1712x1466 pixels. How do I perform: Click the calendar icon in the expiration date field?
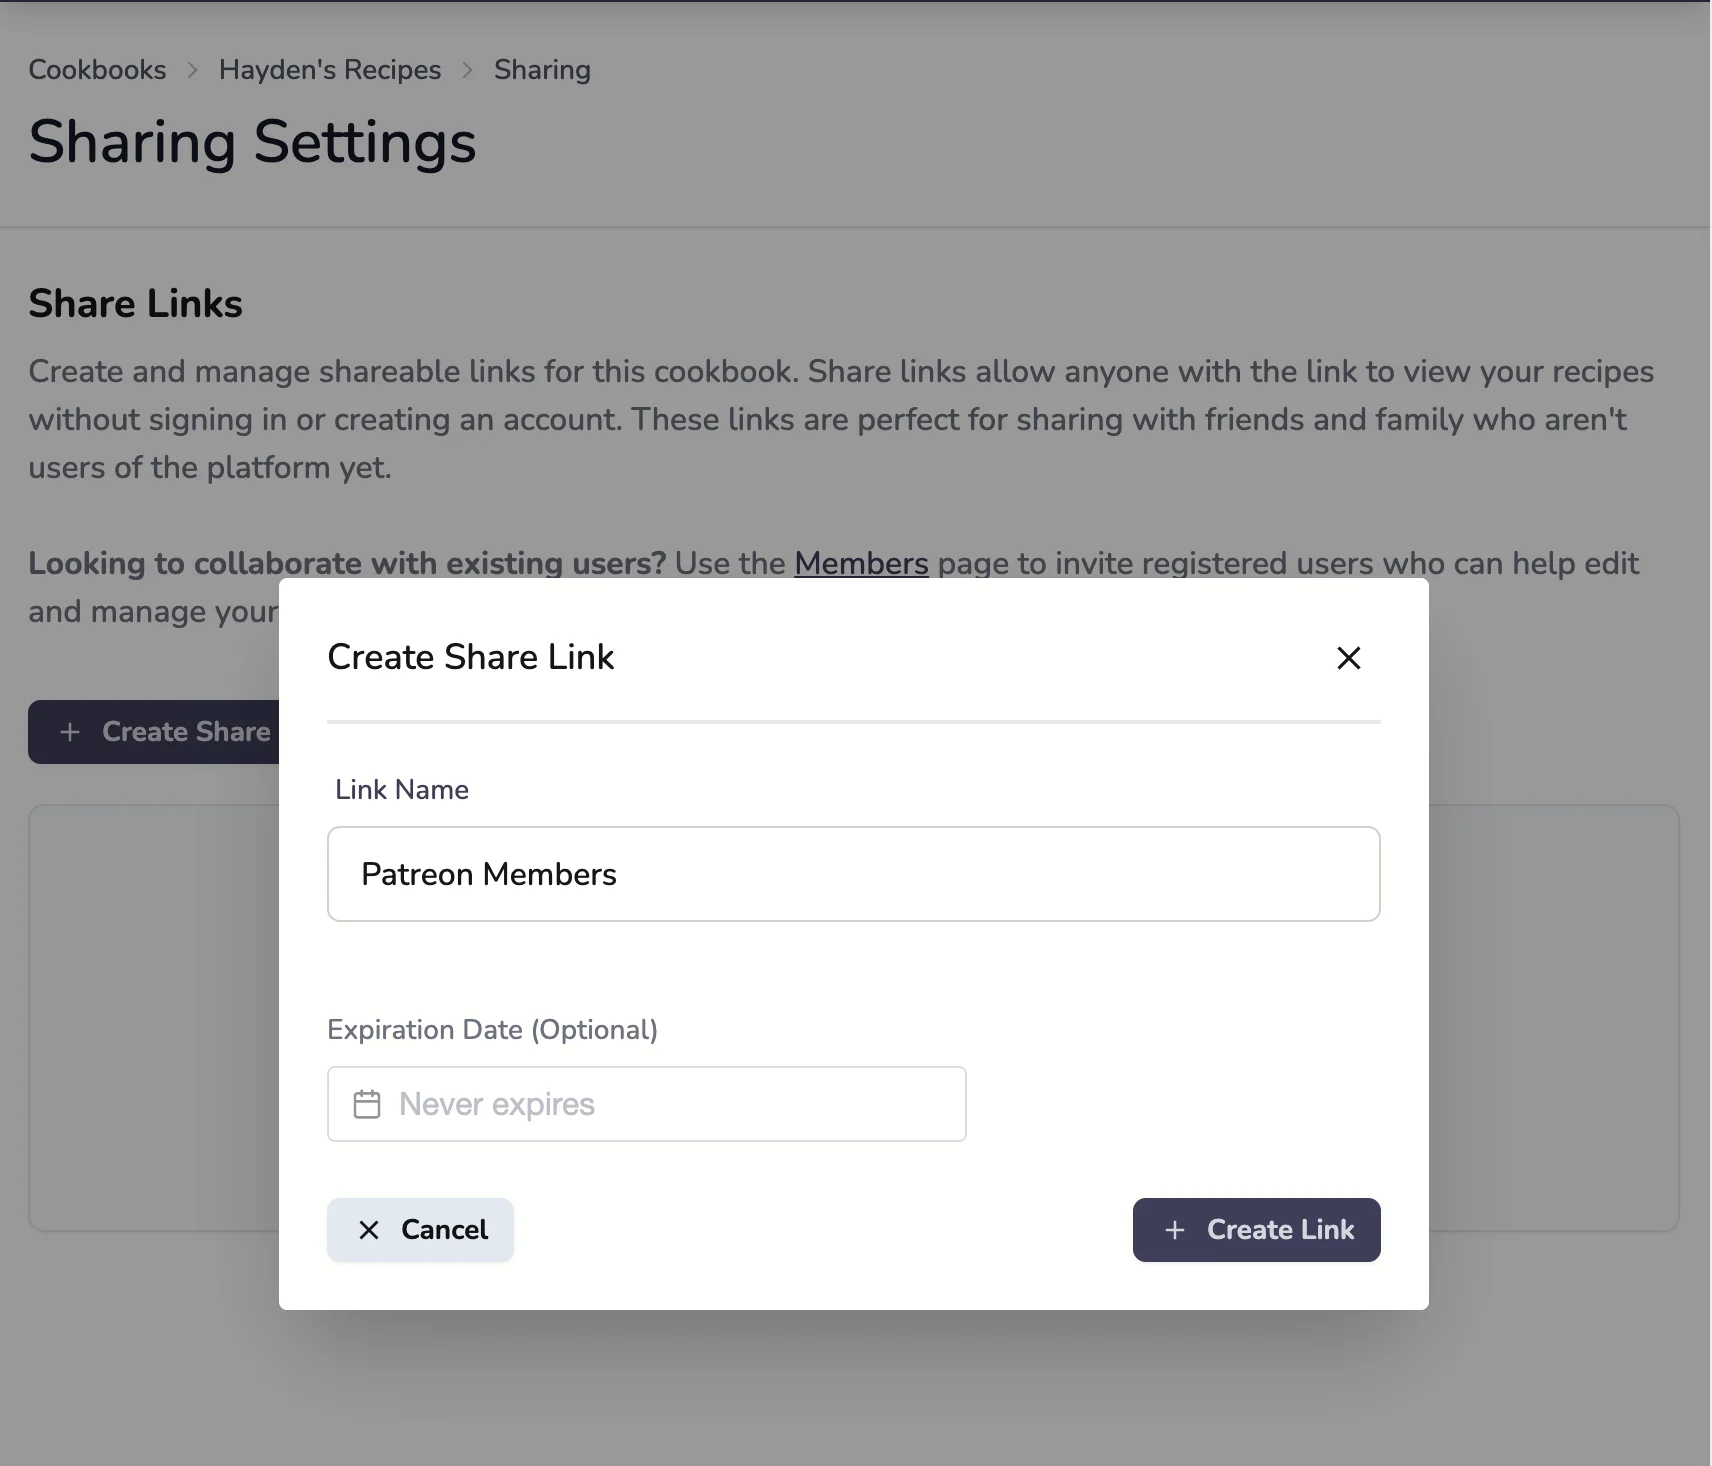(367, 1104)
